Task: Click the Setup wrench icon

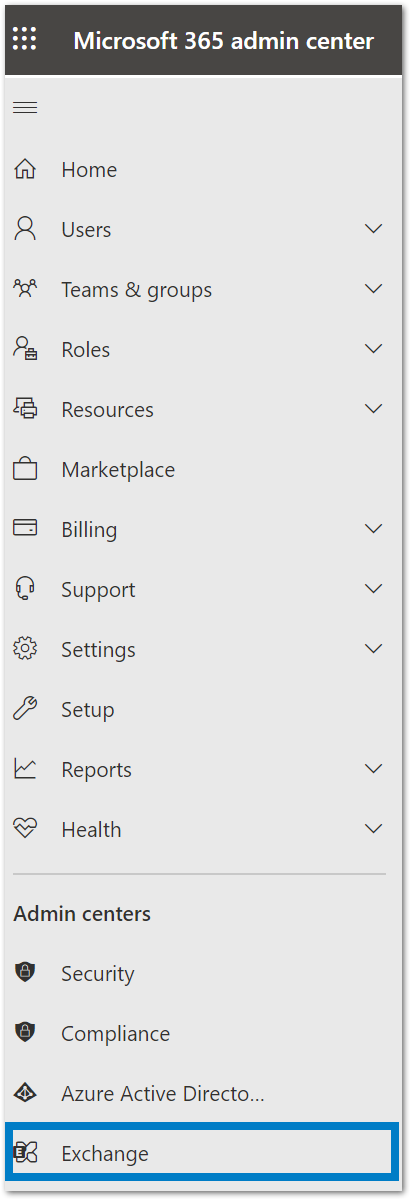Action: 25,709
